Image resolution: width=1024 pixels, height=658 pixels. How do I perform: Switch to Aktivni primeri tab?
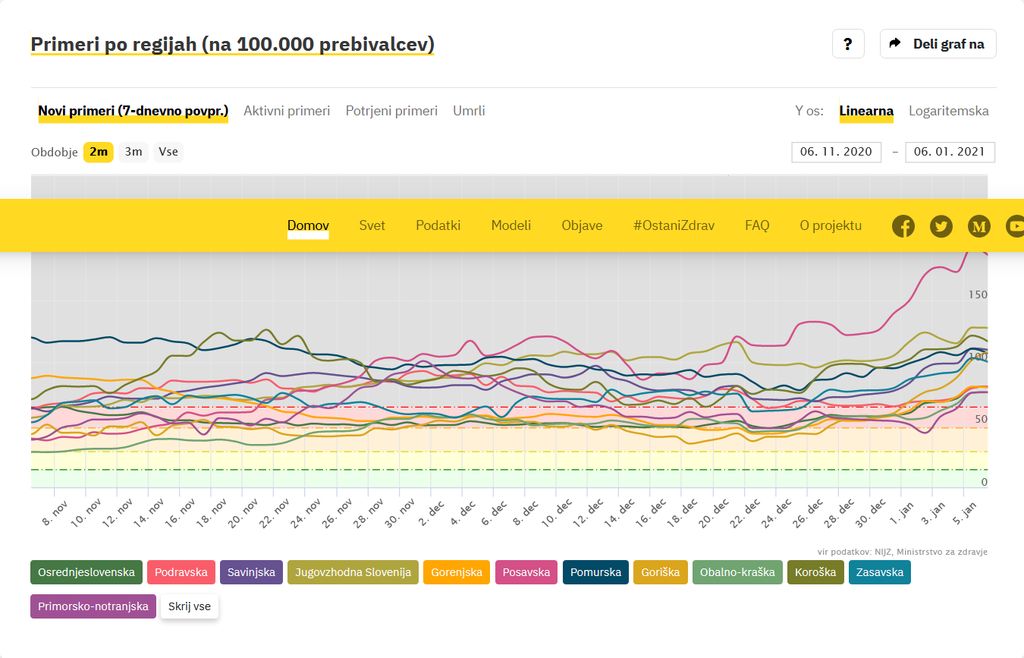(x=287, y=111)
